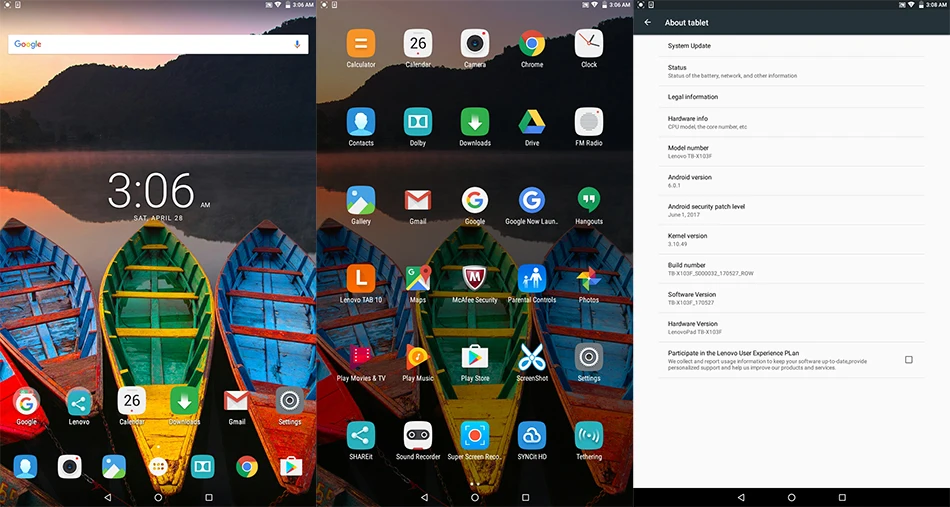Open Contacts in the app drawer
Viewport: 950px width, 507px height.
click(x=360, y=122)
